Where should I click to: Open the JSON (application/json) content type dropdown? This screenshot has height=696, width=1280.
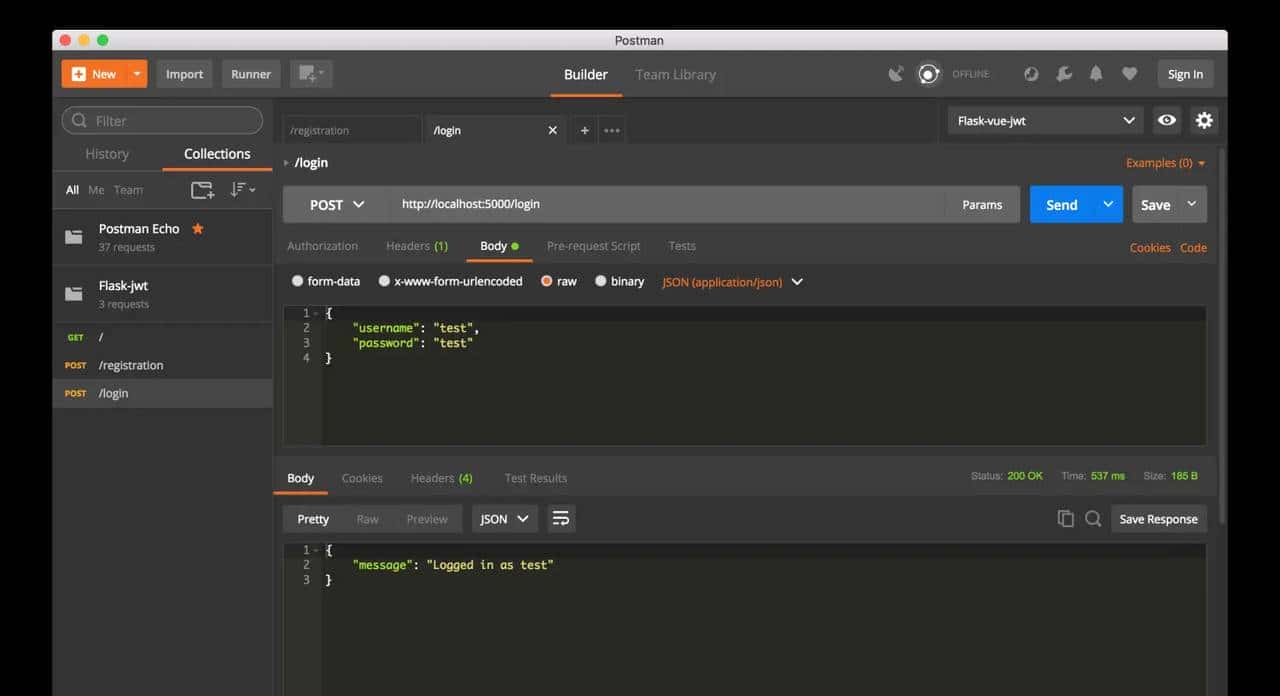click(732, 282)
